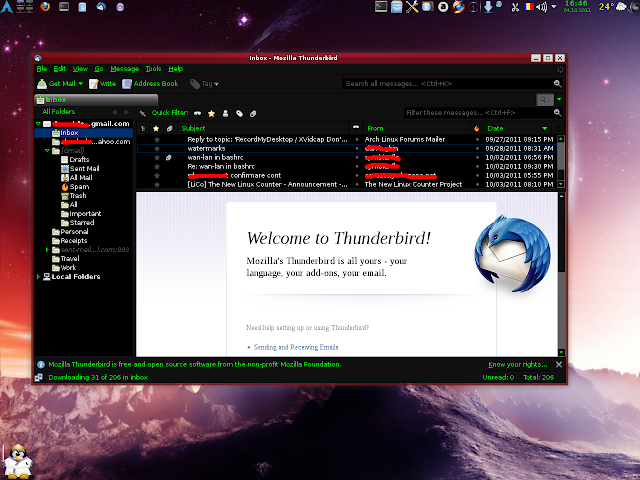This screenshot has width=640, height=480.
Task: Sort messages by Subject column
Action: tap(264, 129)
